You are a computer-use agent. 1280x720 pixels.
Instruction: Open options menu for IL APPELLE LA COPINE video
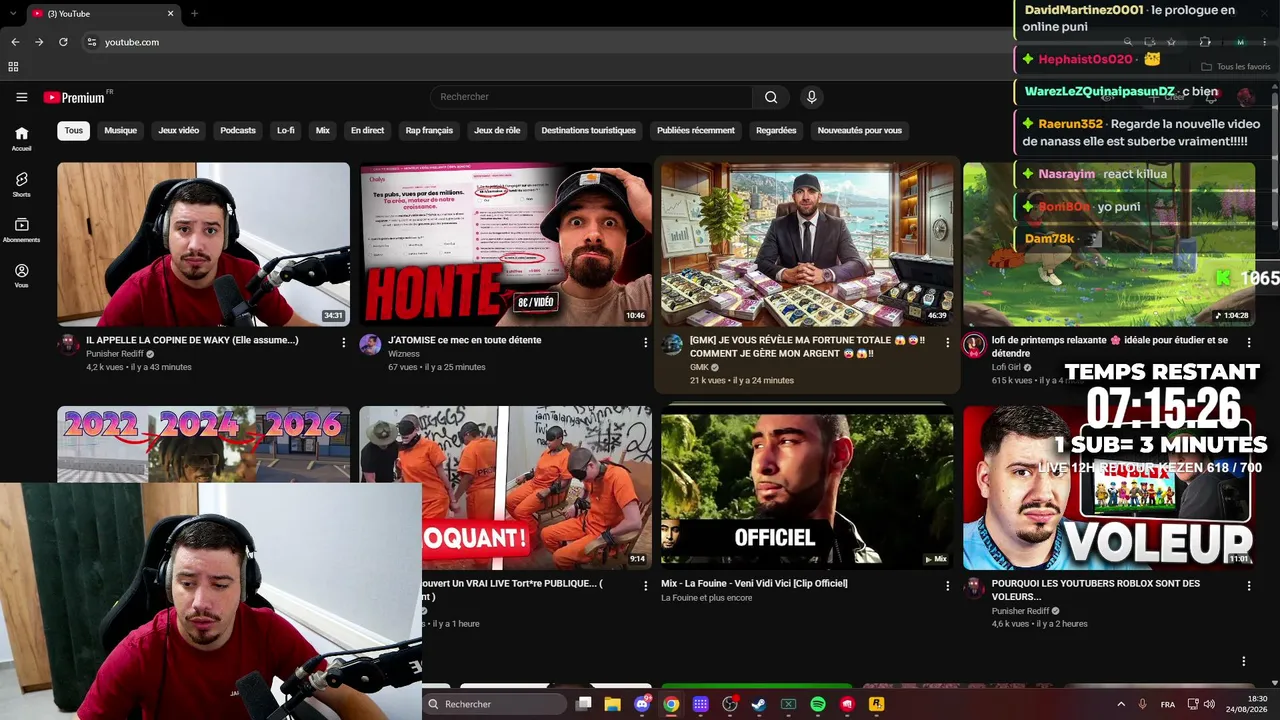pyautogui.click(x=343, y=342)
